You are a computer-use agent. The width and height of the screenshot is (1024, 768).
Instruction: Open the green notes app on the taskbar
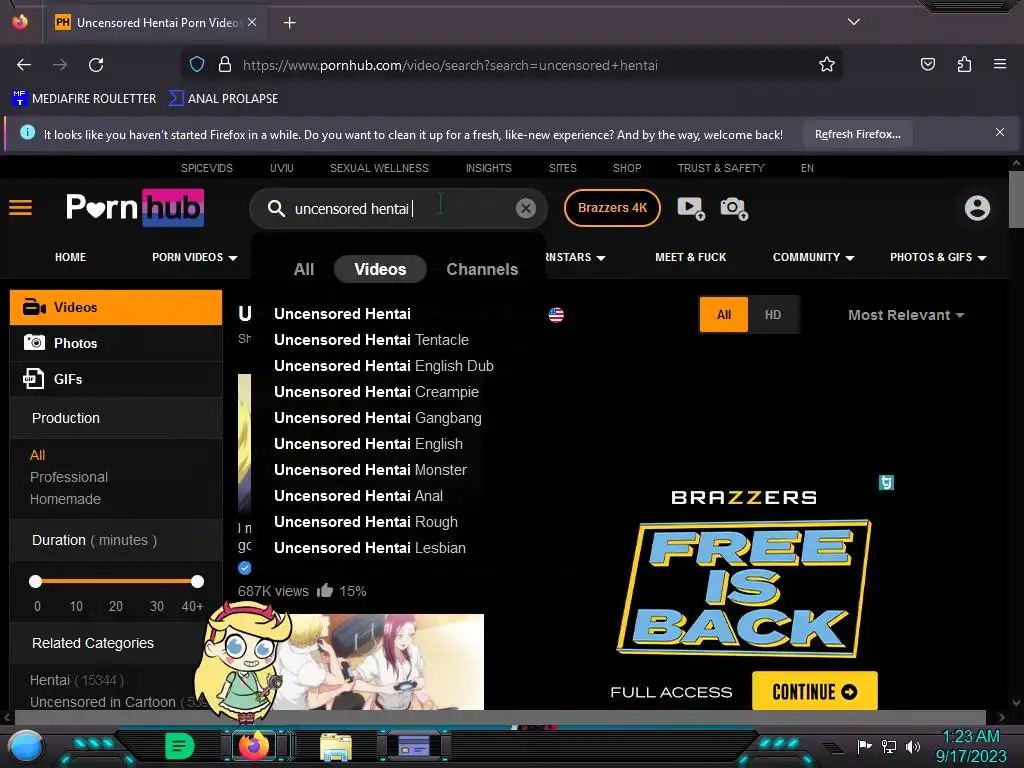point(179,746)
